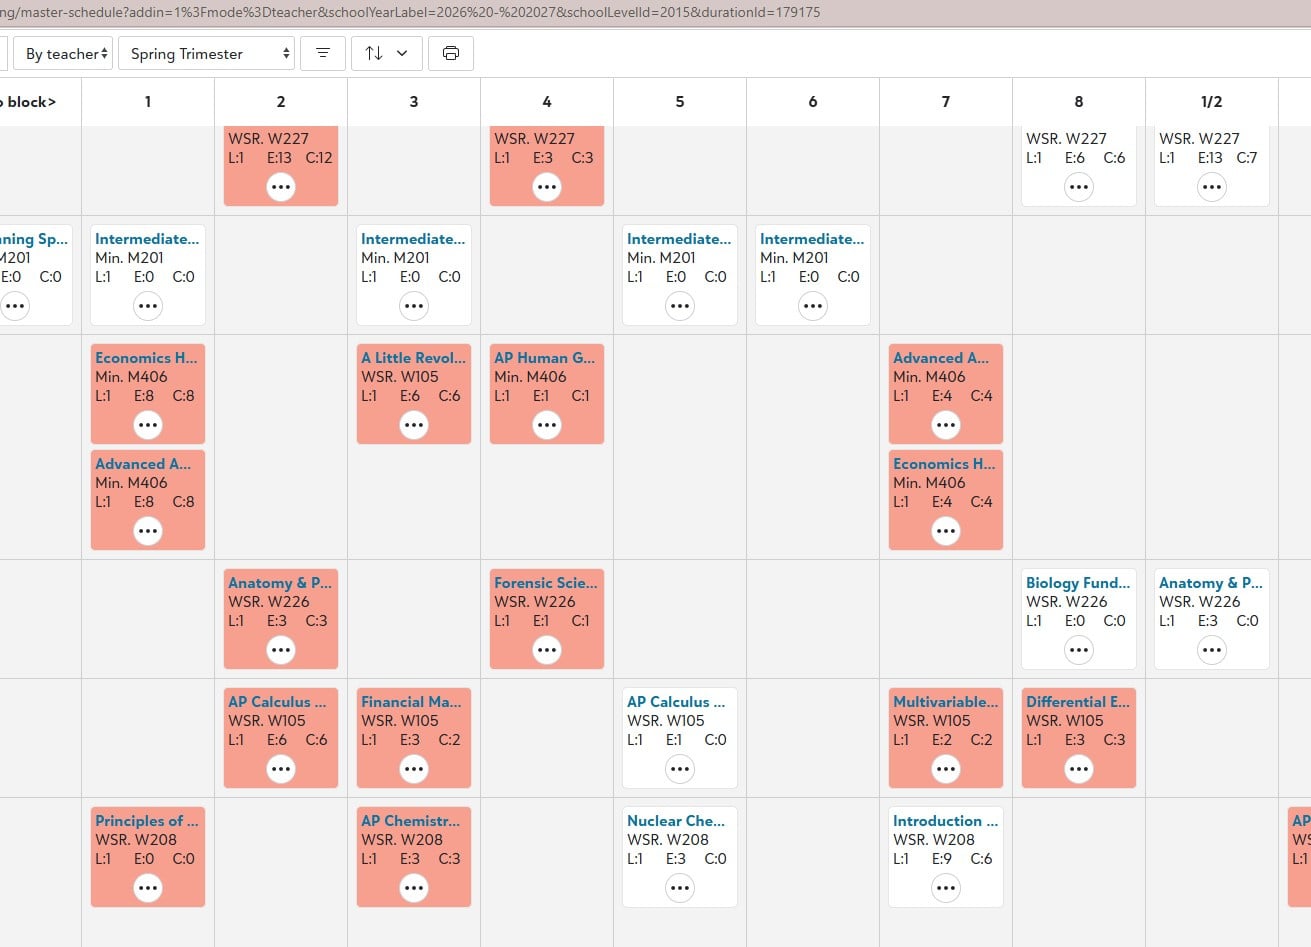Open more options on Anatomy & P... card with C:3
Viewport: 1311px width, 947px height.
[x=281, y=650]
